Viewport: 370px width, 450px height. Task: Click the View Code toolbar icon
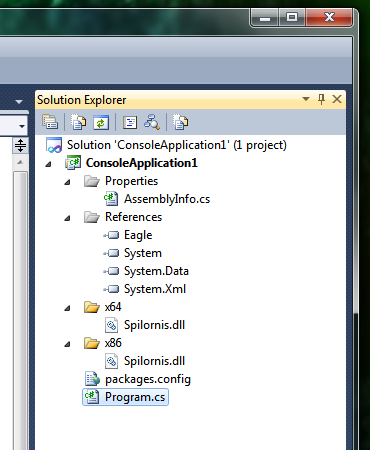[x=130, y=122]
